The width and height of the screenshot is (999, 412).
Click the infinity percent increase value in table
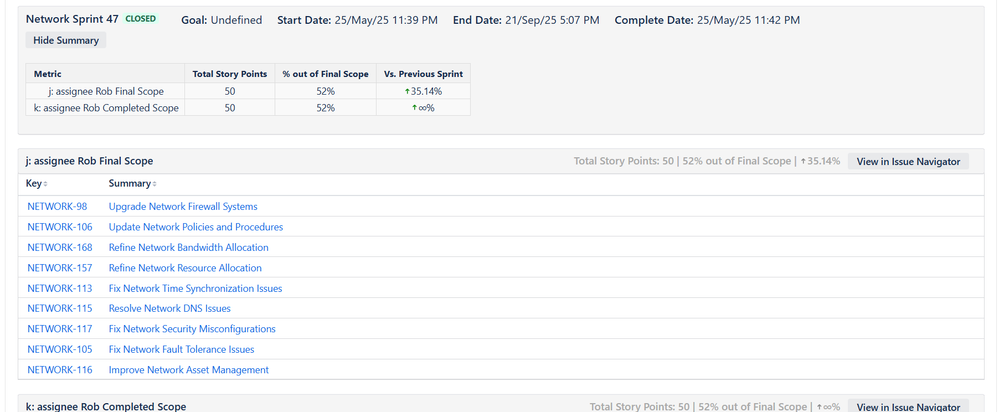[x=423, y=108]
